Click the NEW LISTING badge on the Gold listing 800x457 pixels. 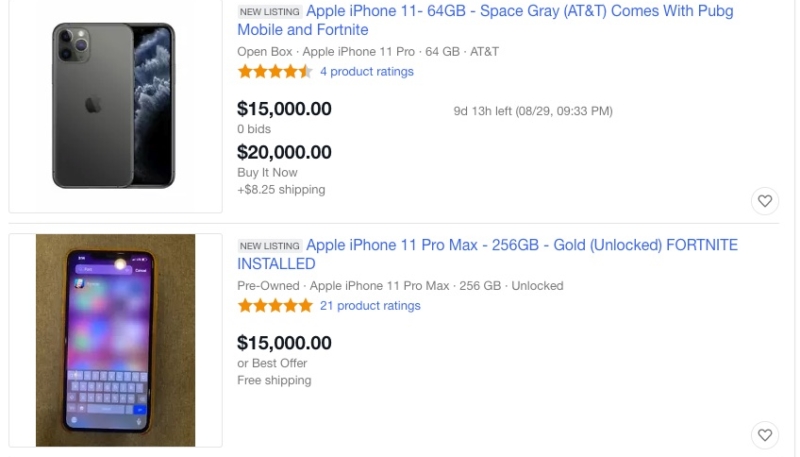click(x=269, y=246)
